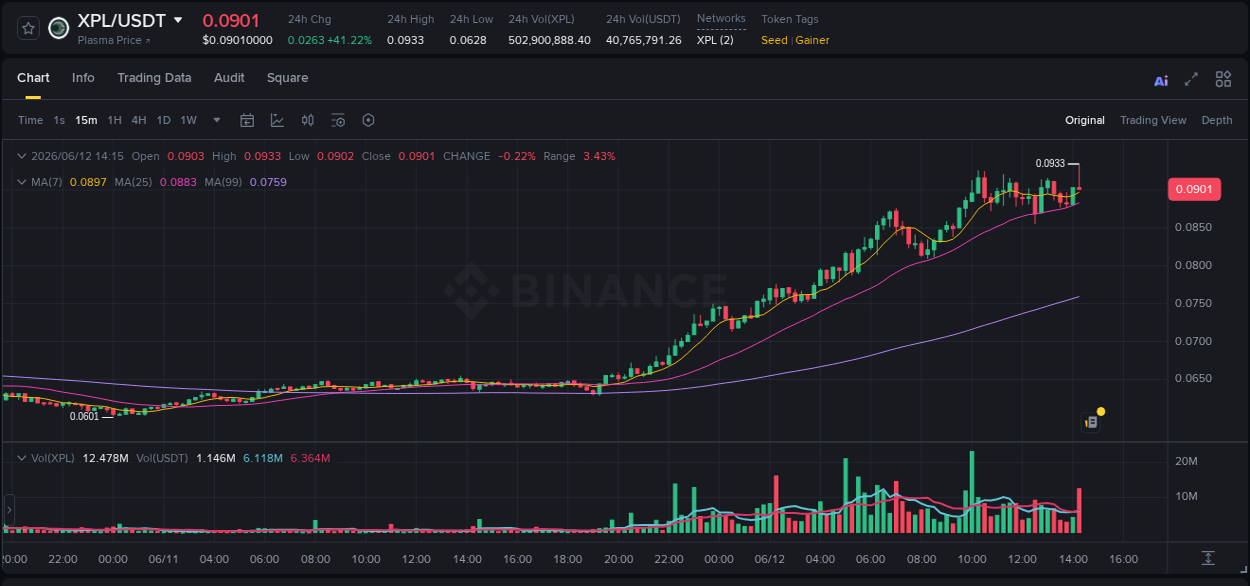
Task: Collapse the Vol(XPL) indicator chevron
Action: (x=22, y=458)
